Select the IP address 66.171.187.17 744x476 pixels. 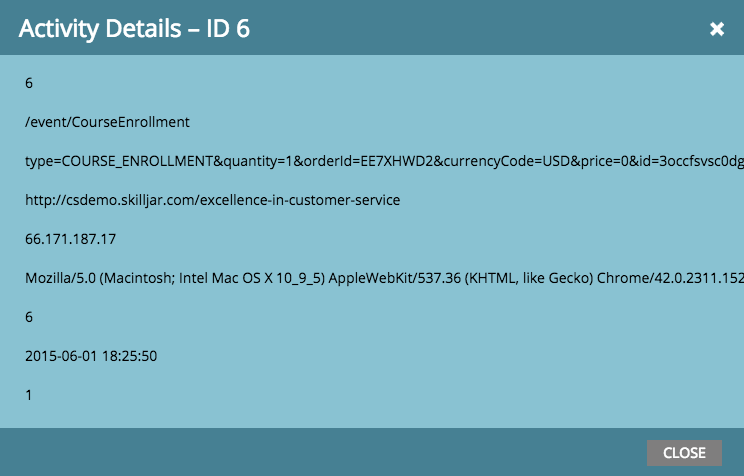pyautogui.click(x=70, y=239)
